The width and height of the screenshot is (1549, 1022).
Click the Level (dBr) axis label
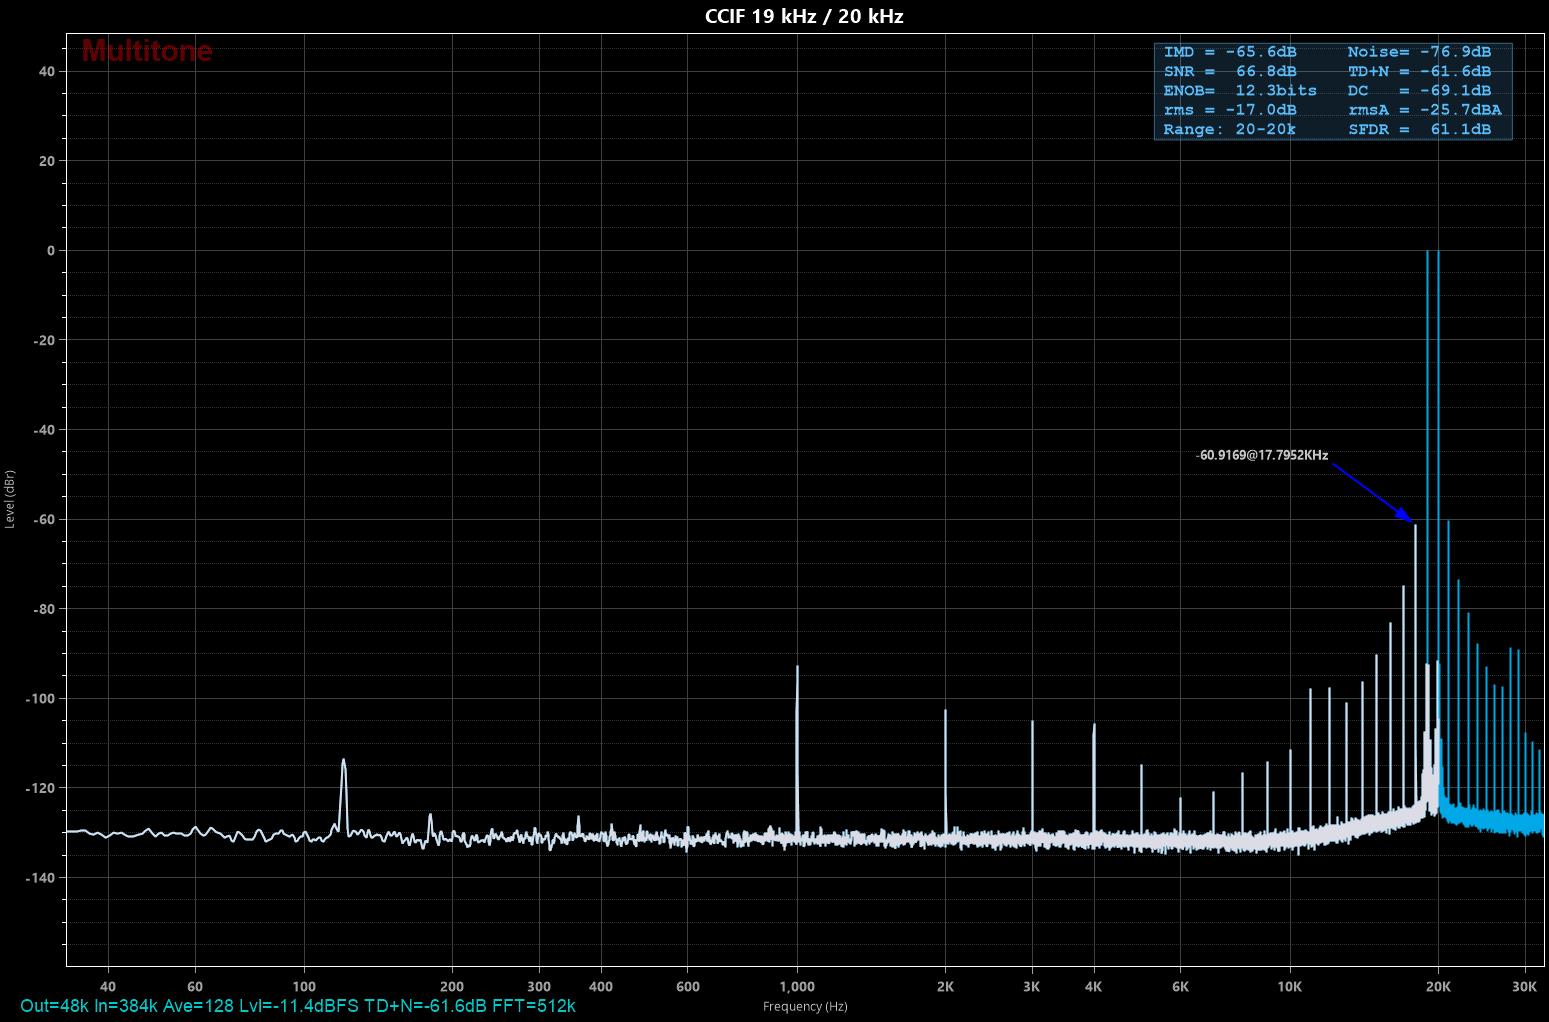coord(10,498)
